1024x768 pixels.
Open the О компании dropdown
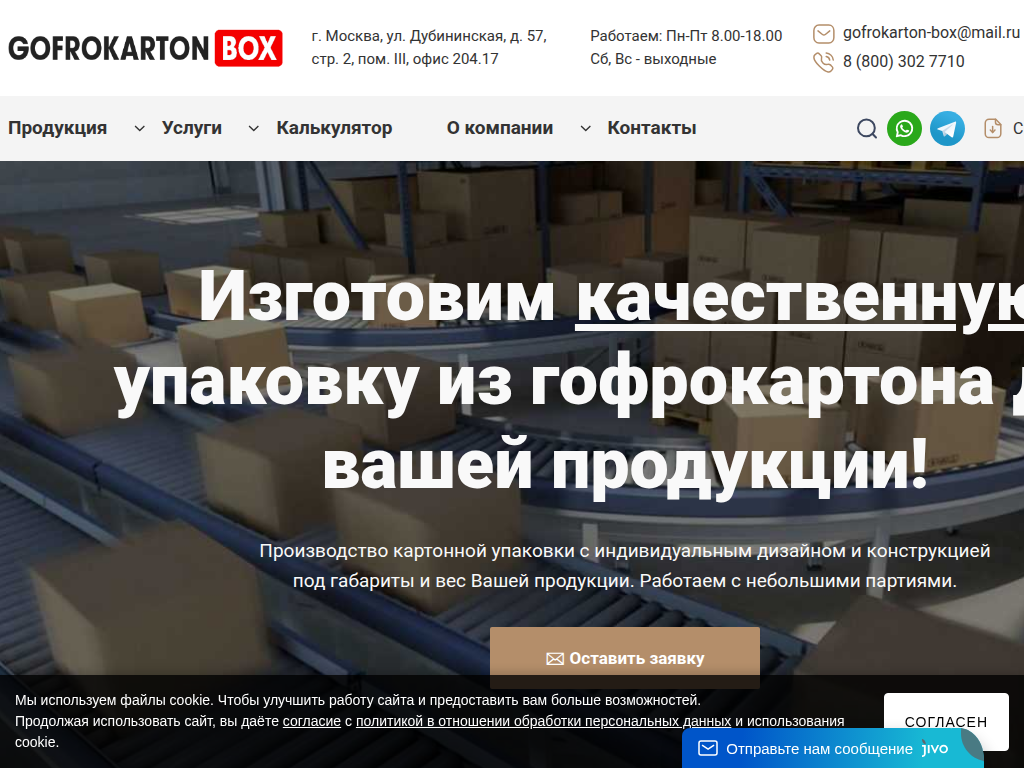click(x=499, y=128)
